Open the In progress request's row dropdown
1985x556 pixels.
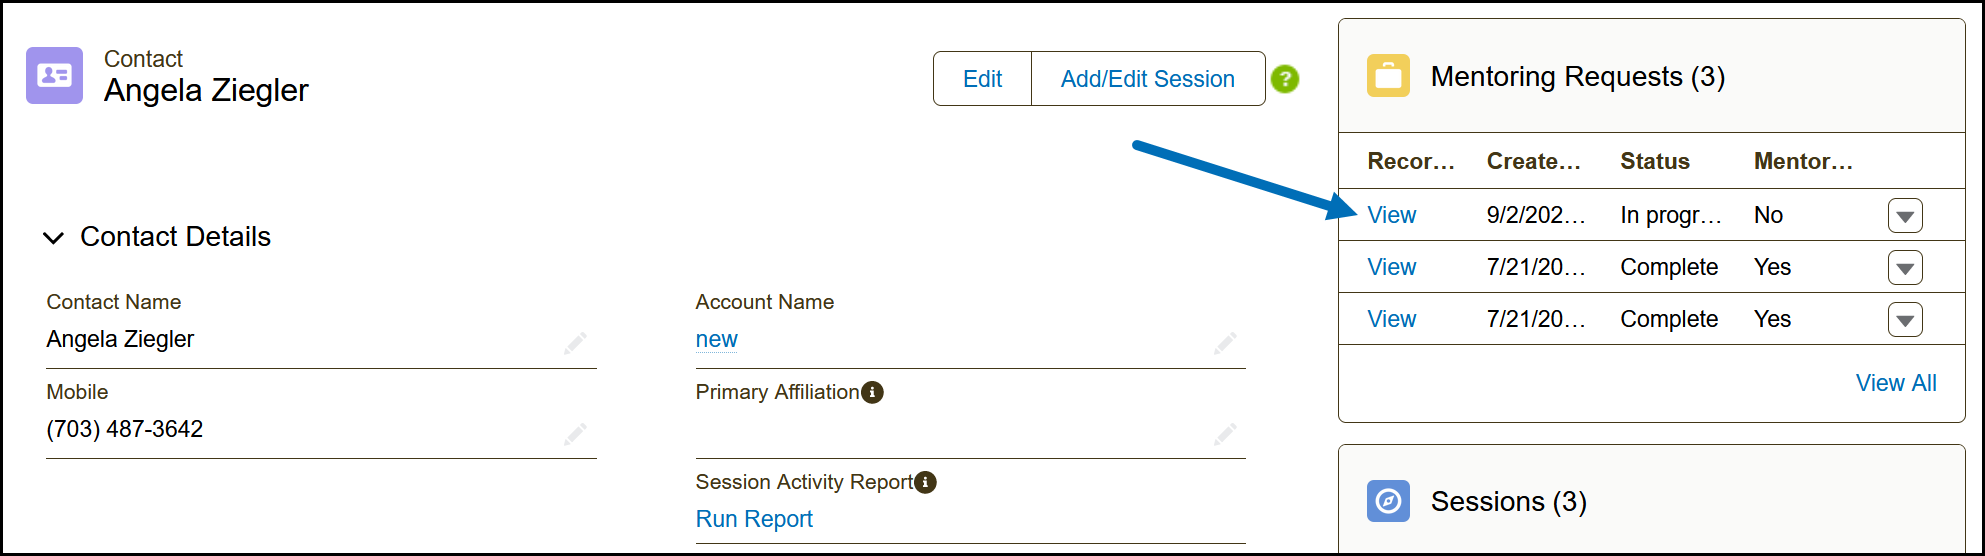tap(1905, 216)
